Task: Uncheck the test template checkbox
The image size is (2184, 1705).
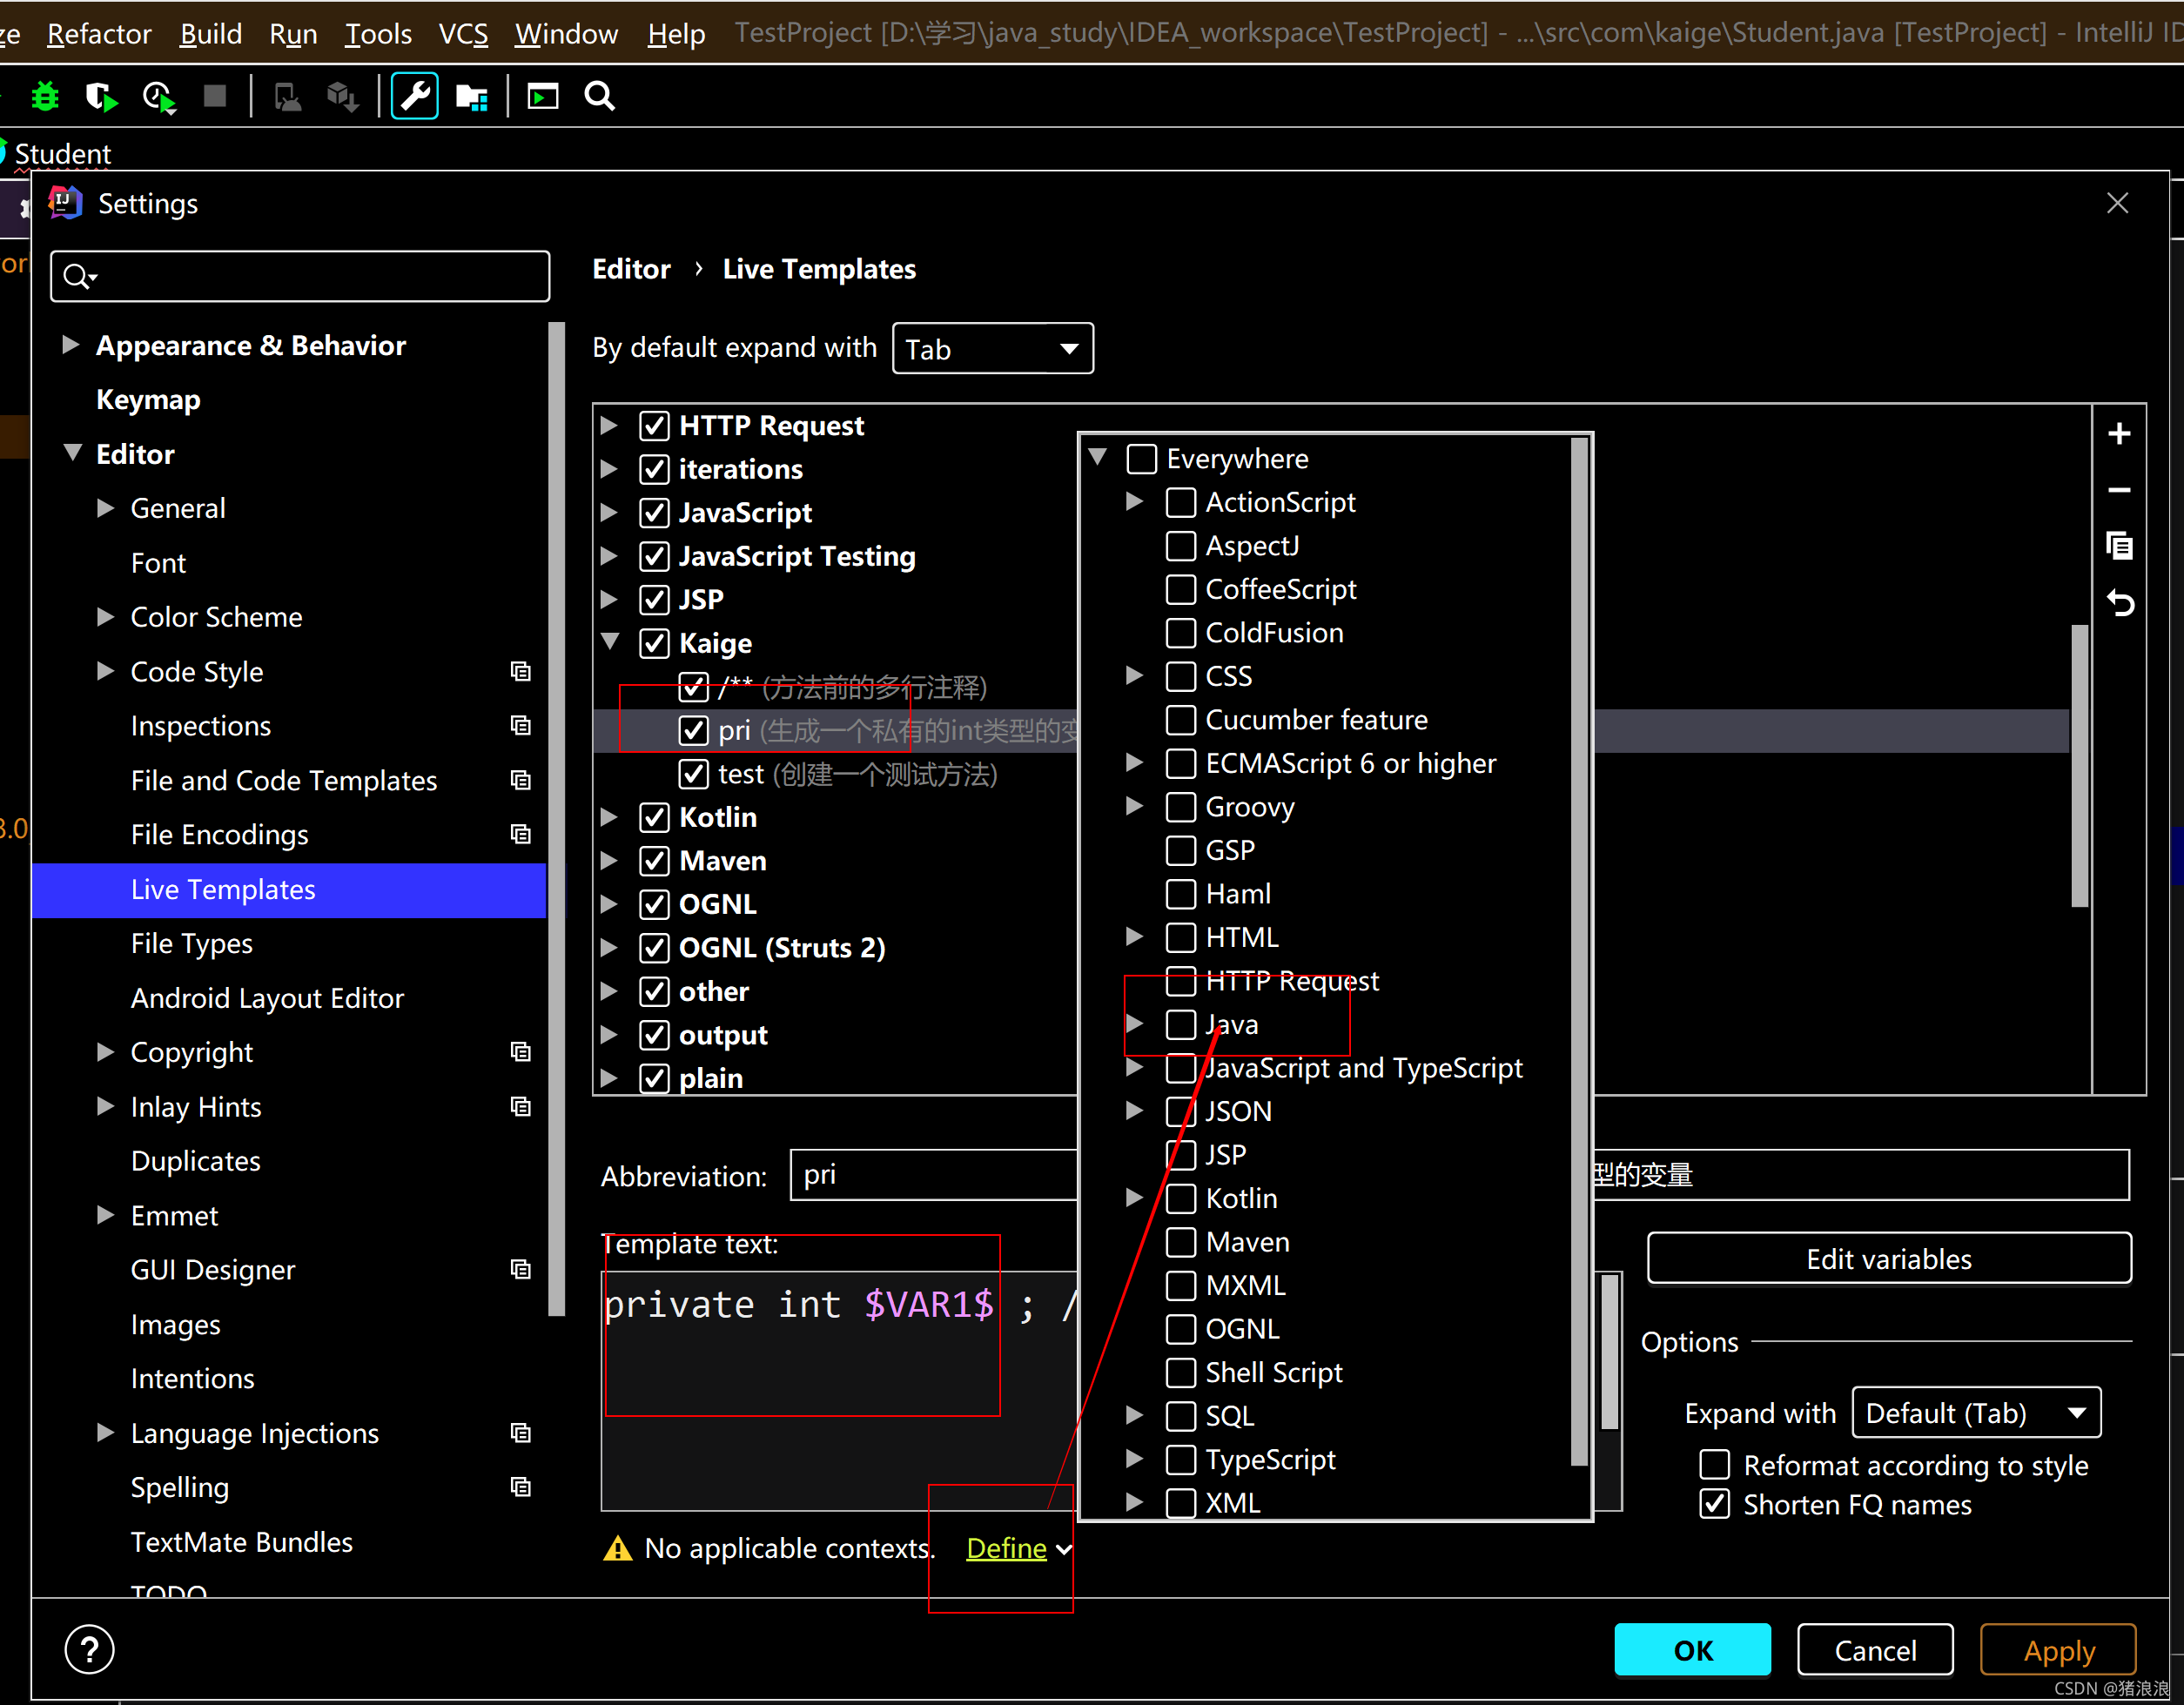Action: [x=693, y=774]
